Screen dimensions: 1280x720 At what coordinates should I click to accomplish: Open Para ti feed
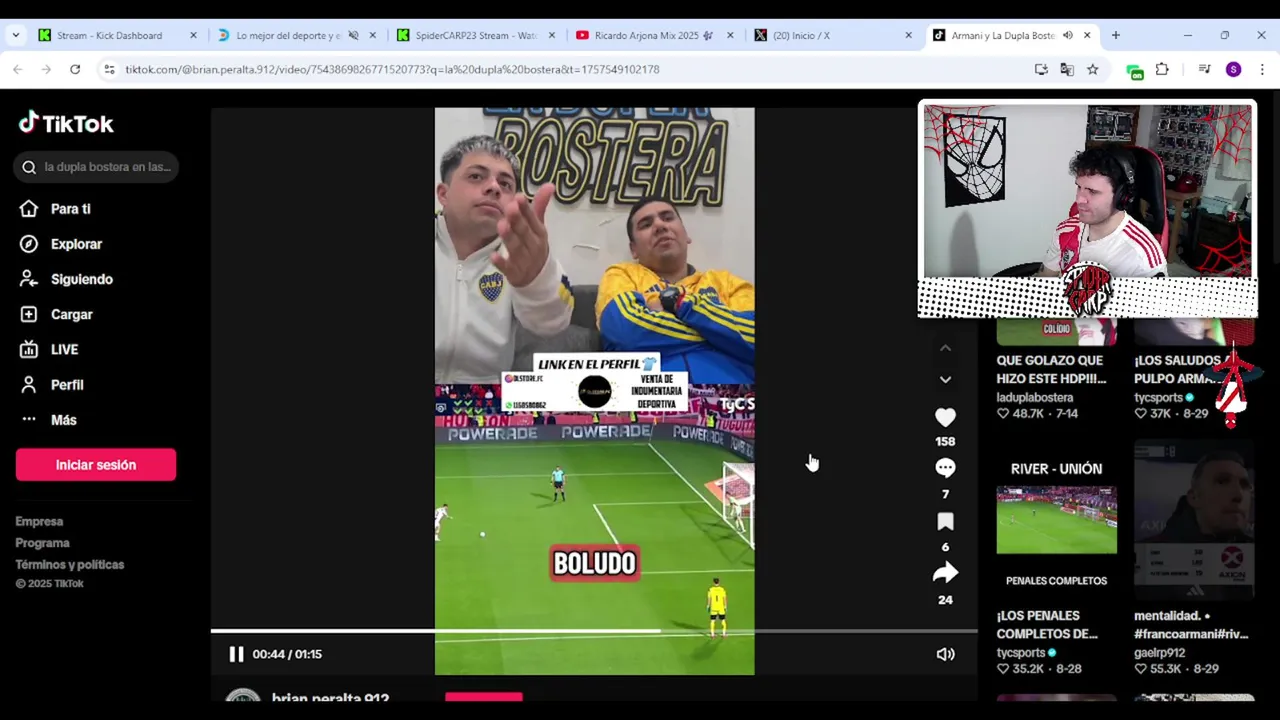pyautogui.click(x=70, y=209)
